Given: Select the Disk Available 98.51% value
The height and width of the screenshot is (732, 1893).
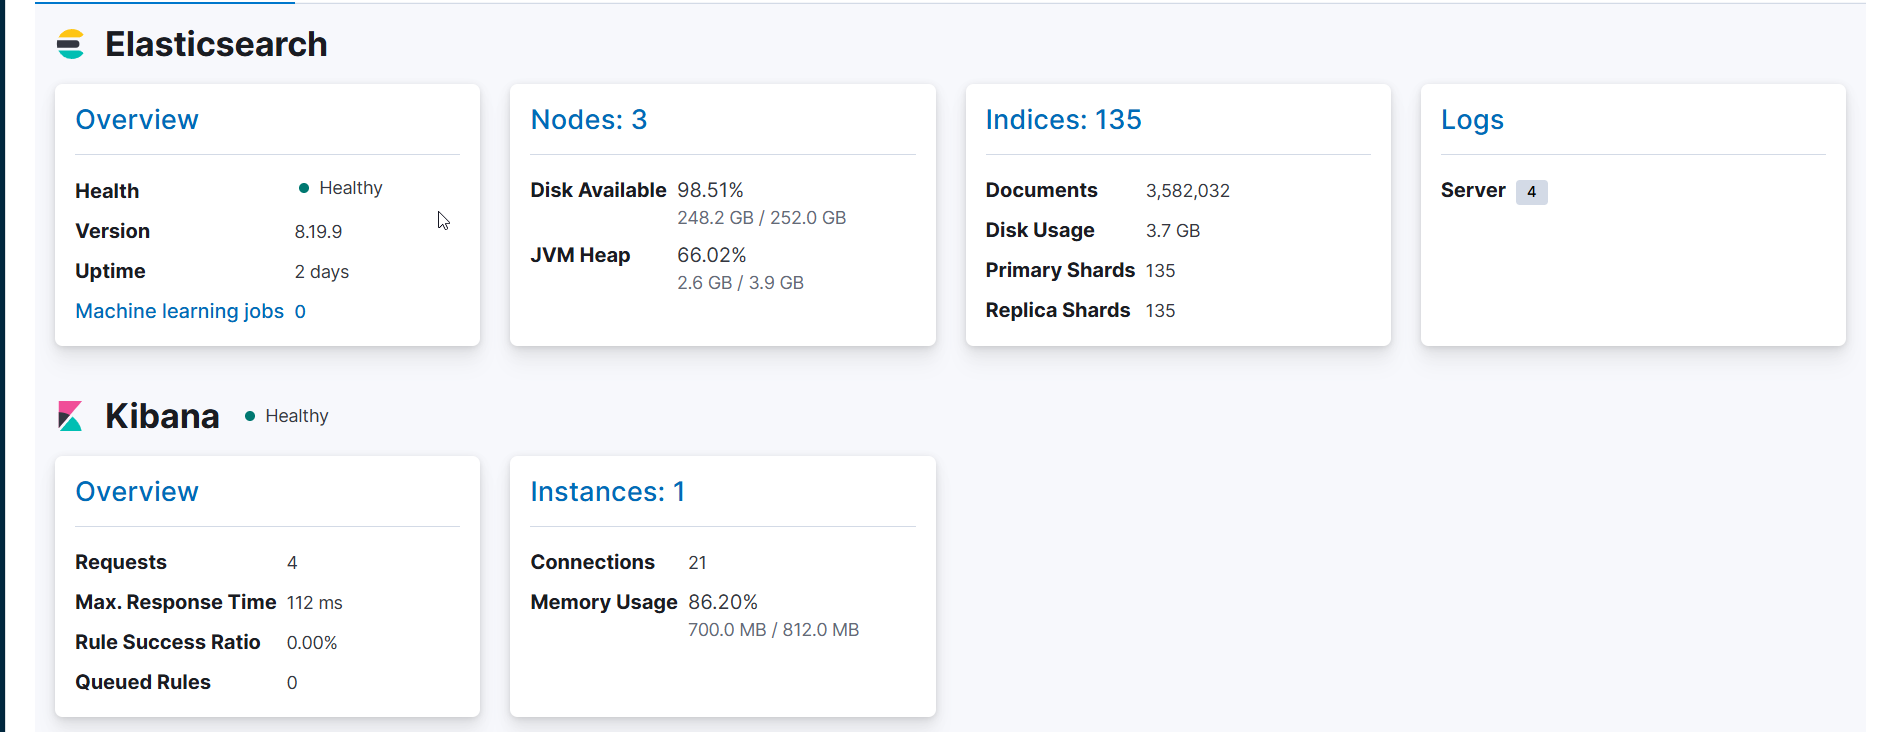Looking at the screenshot, I should coord(710,190).
